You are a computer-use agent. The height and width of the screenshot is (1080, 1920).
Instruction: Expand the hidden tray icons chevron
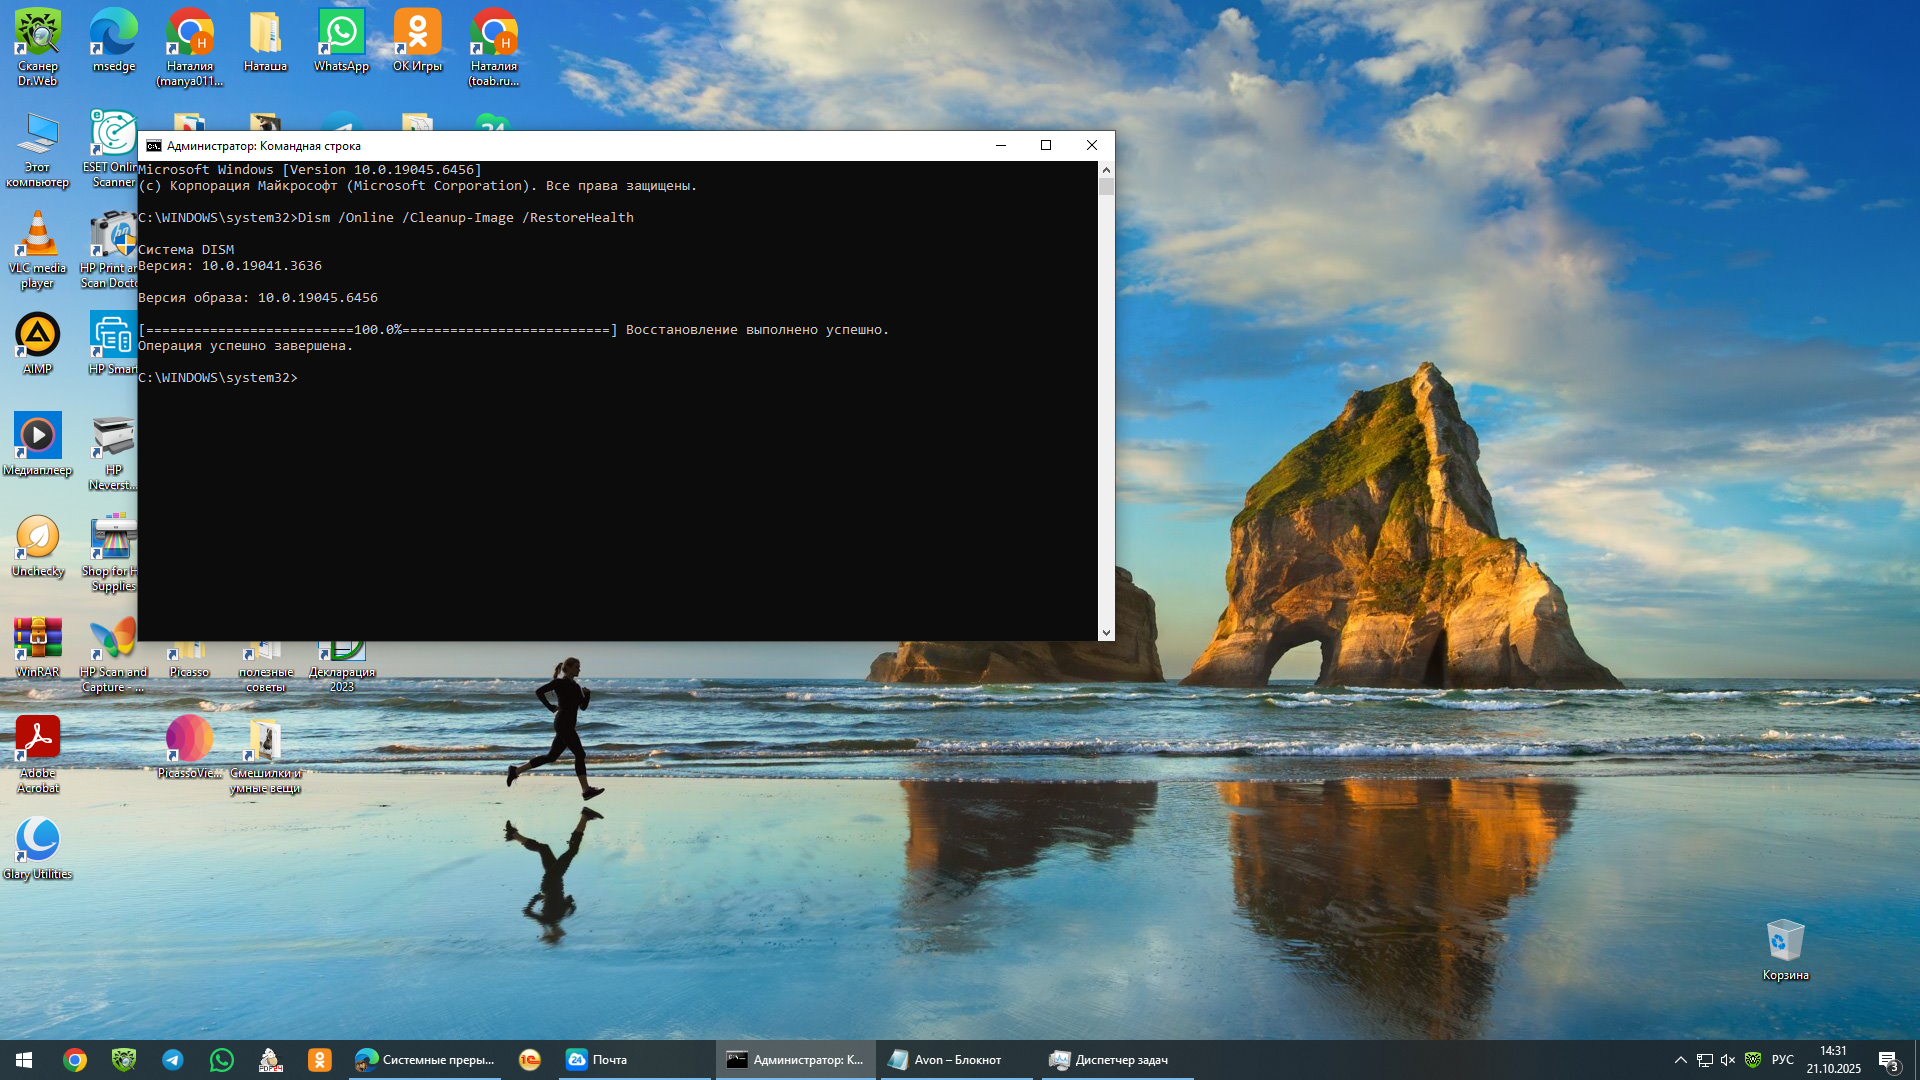click(x=1680, y=1060)
